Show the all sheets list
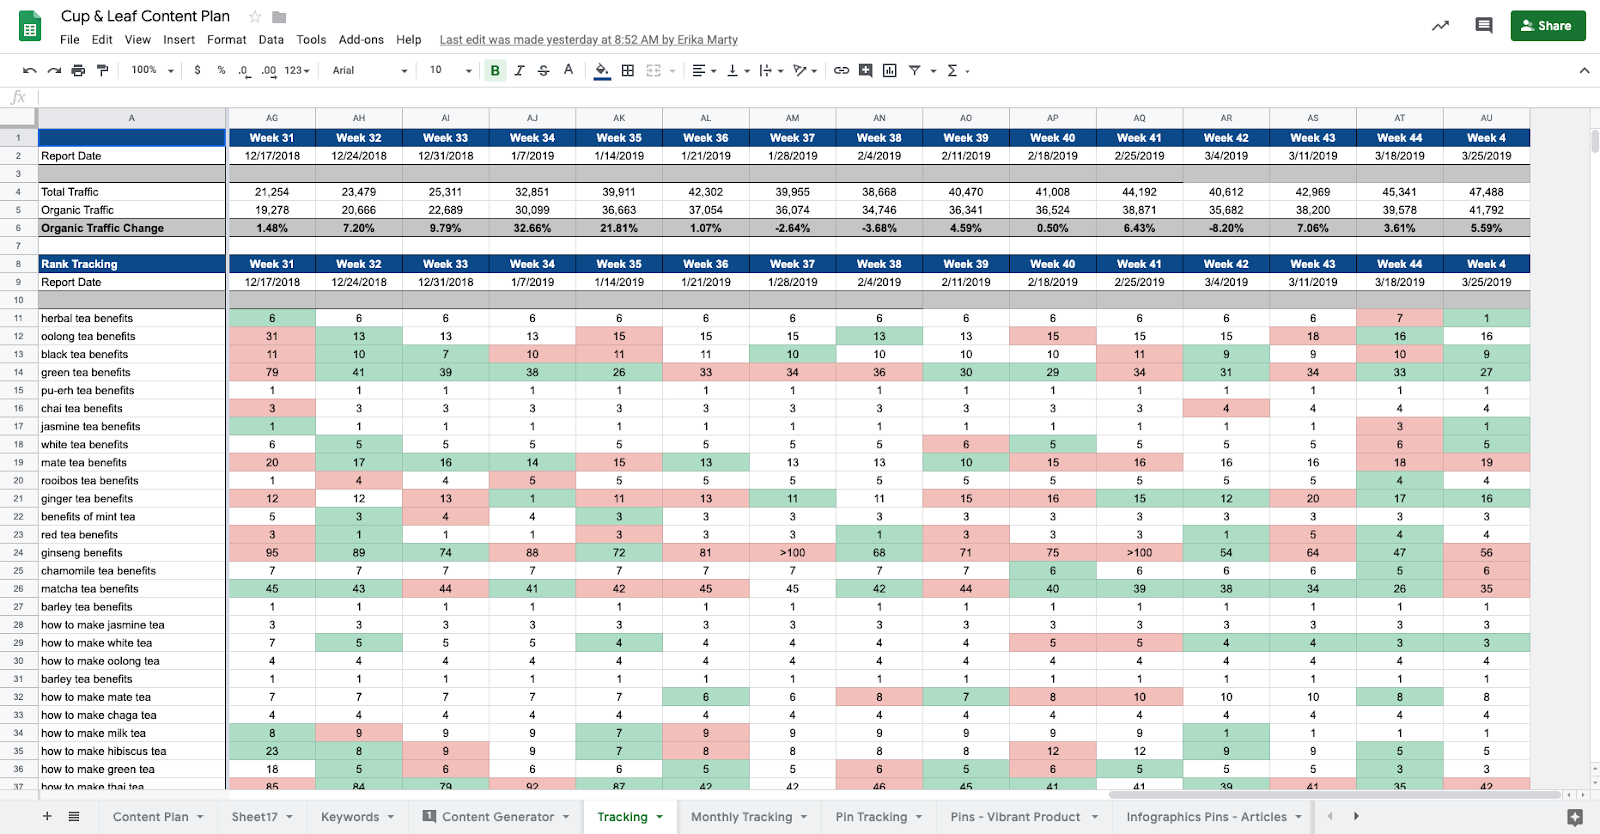 coord(74,816)
